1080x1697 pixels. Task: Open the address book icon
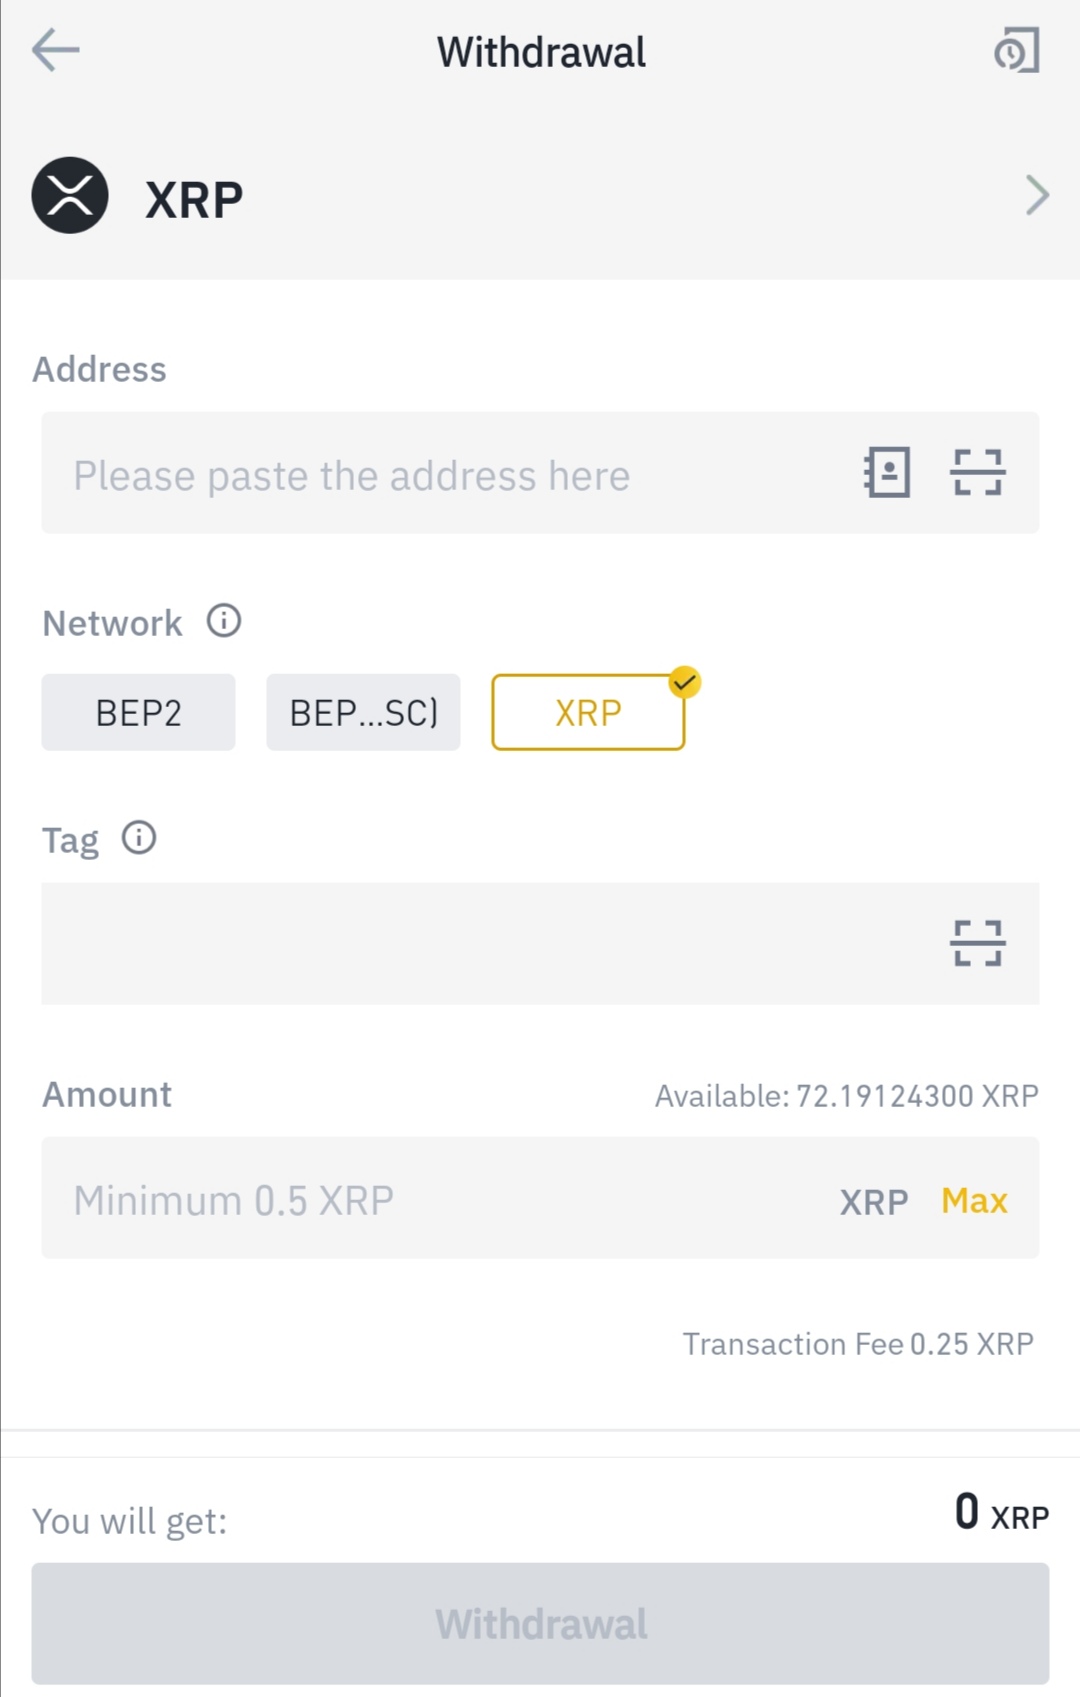coord(887,473)
